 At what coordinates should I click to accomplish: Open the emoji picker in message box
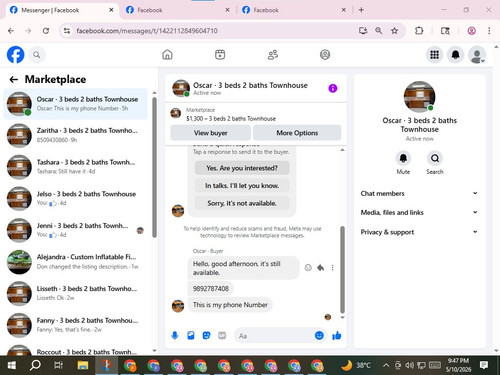point(319,335)
